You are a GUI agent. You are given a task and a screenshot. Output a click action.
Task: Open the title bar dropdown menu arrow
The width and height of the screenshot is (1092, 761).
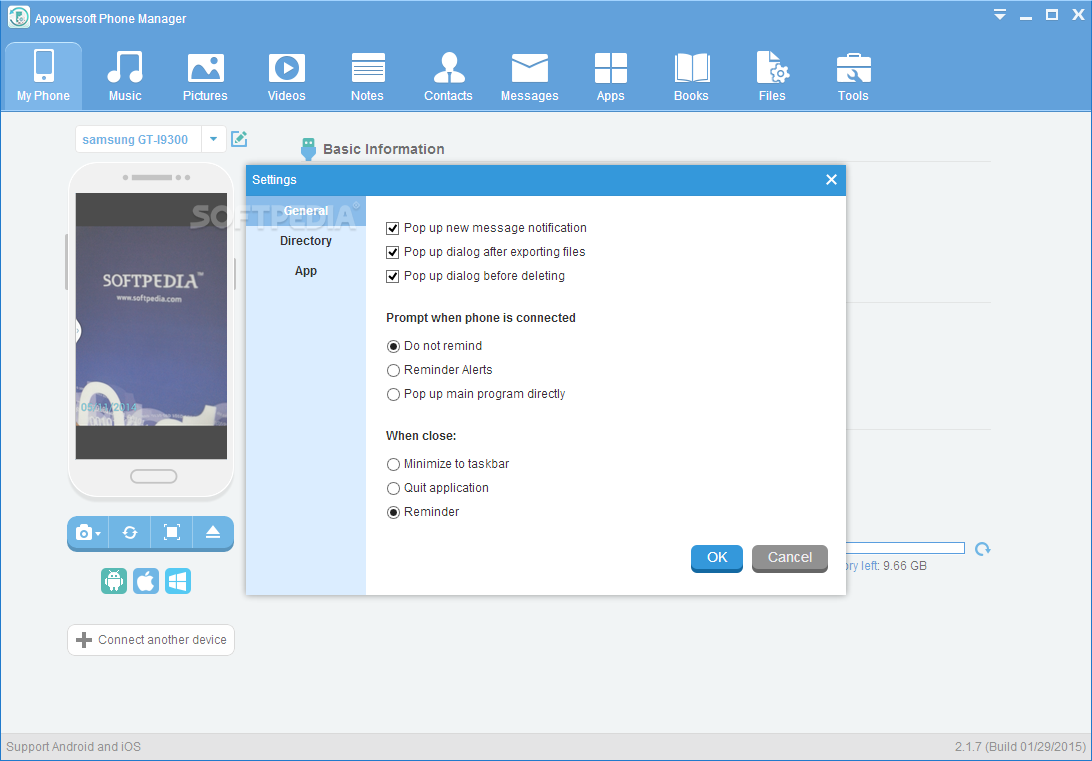click(x=999, y=15)
